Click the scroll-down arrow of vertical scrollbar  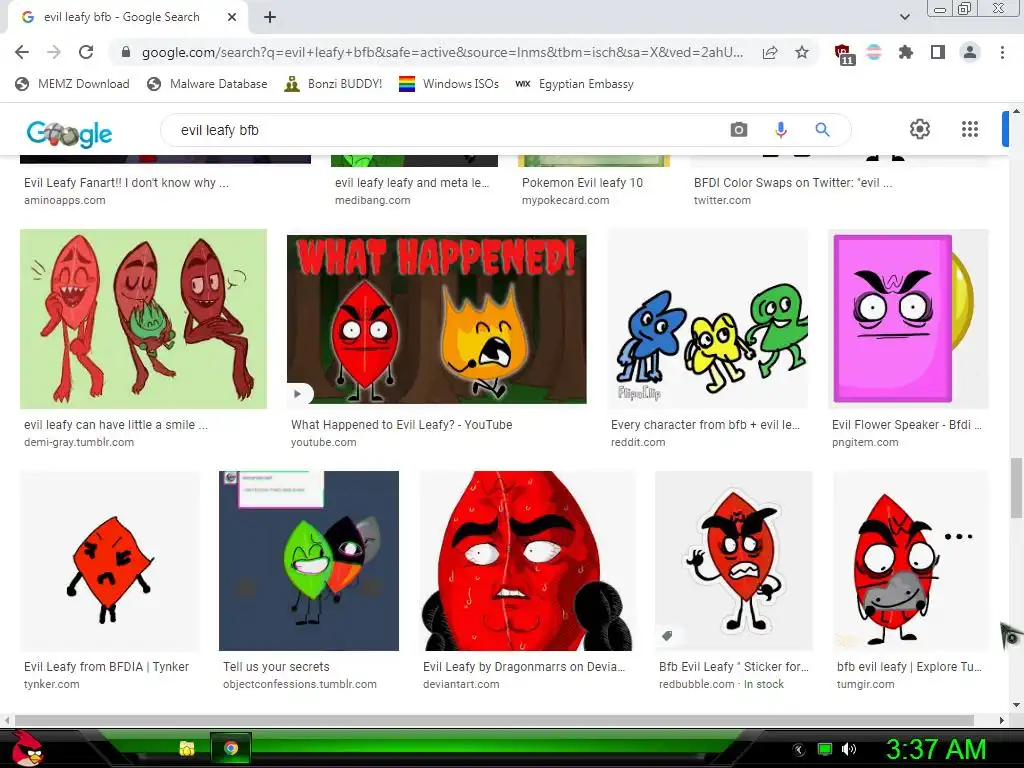click(x=1016, y=705)
